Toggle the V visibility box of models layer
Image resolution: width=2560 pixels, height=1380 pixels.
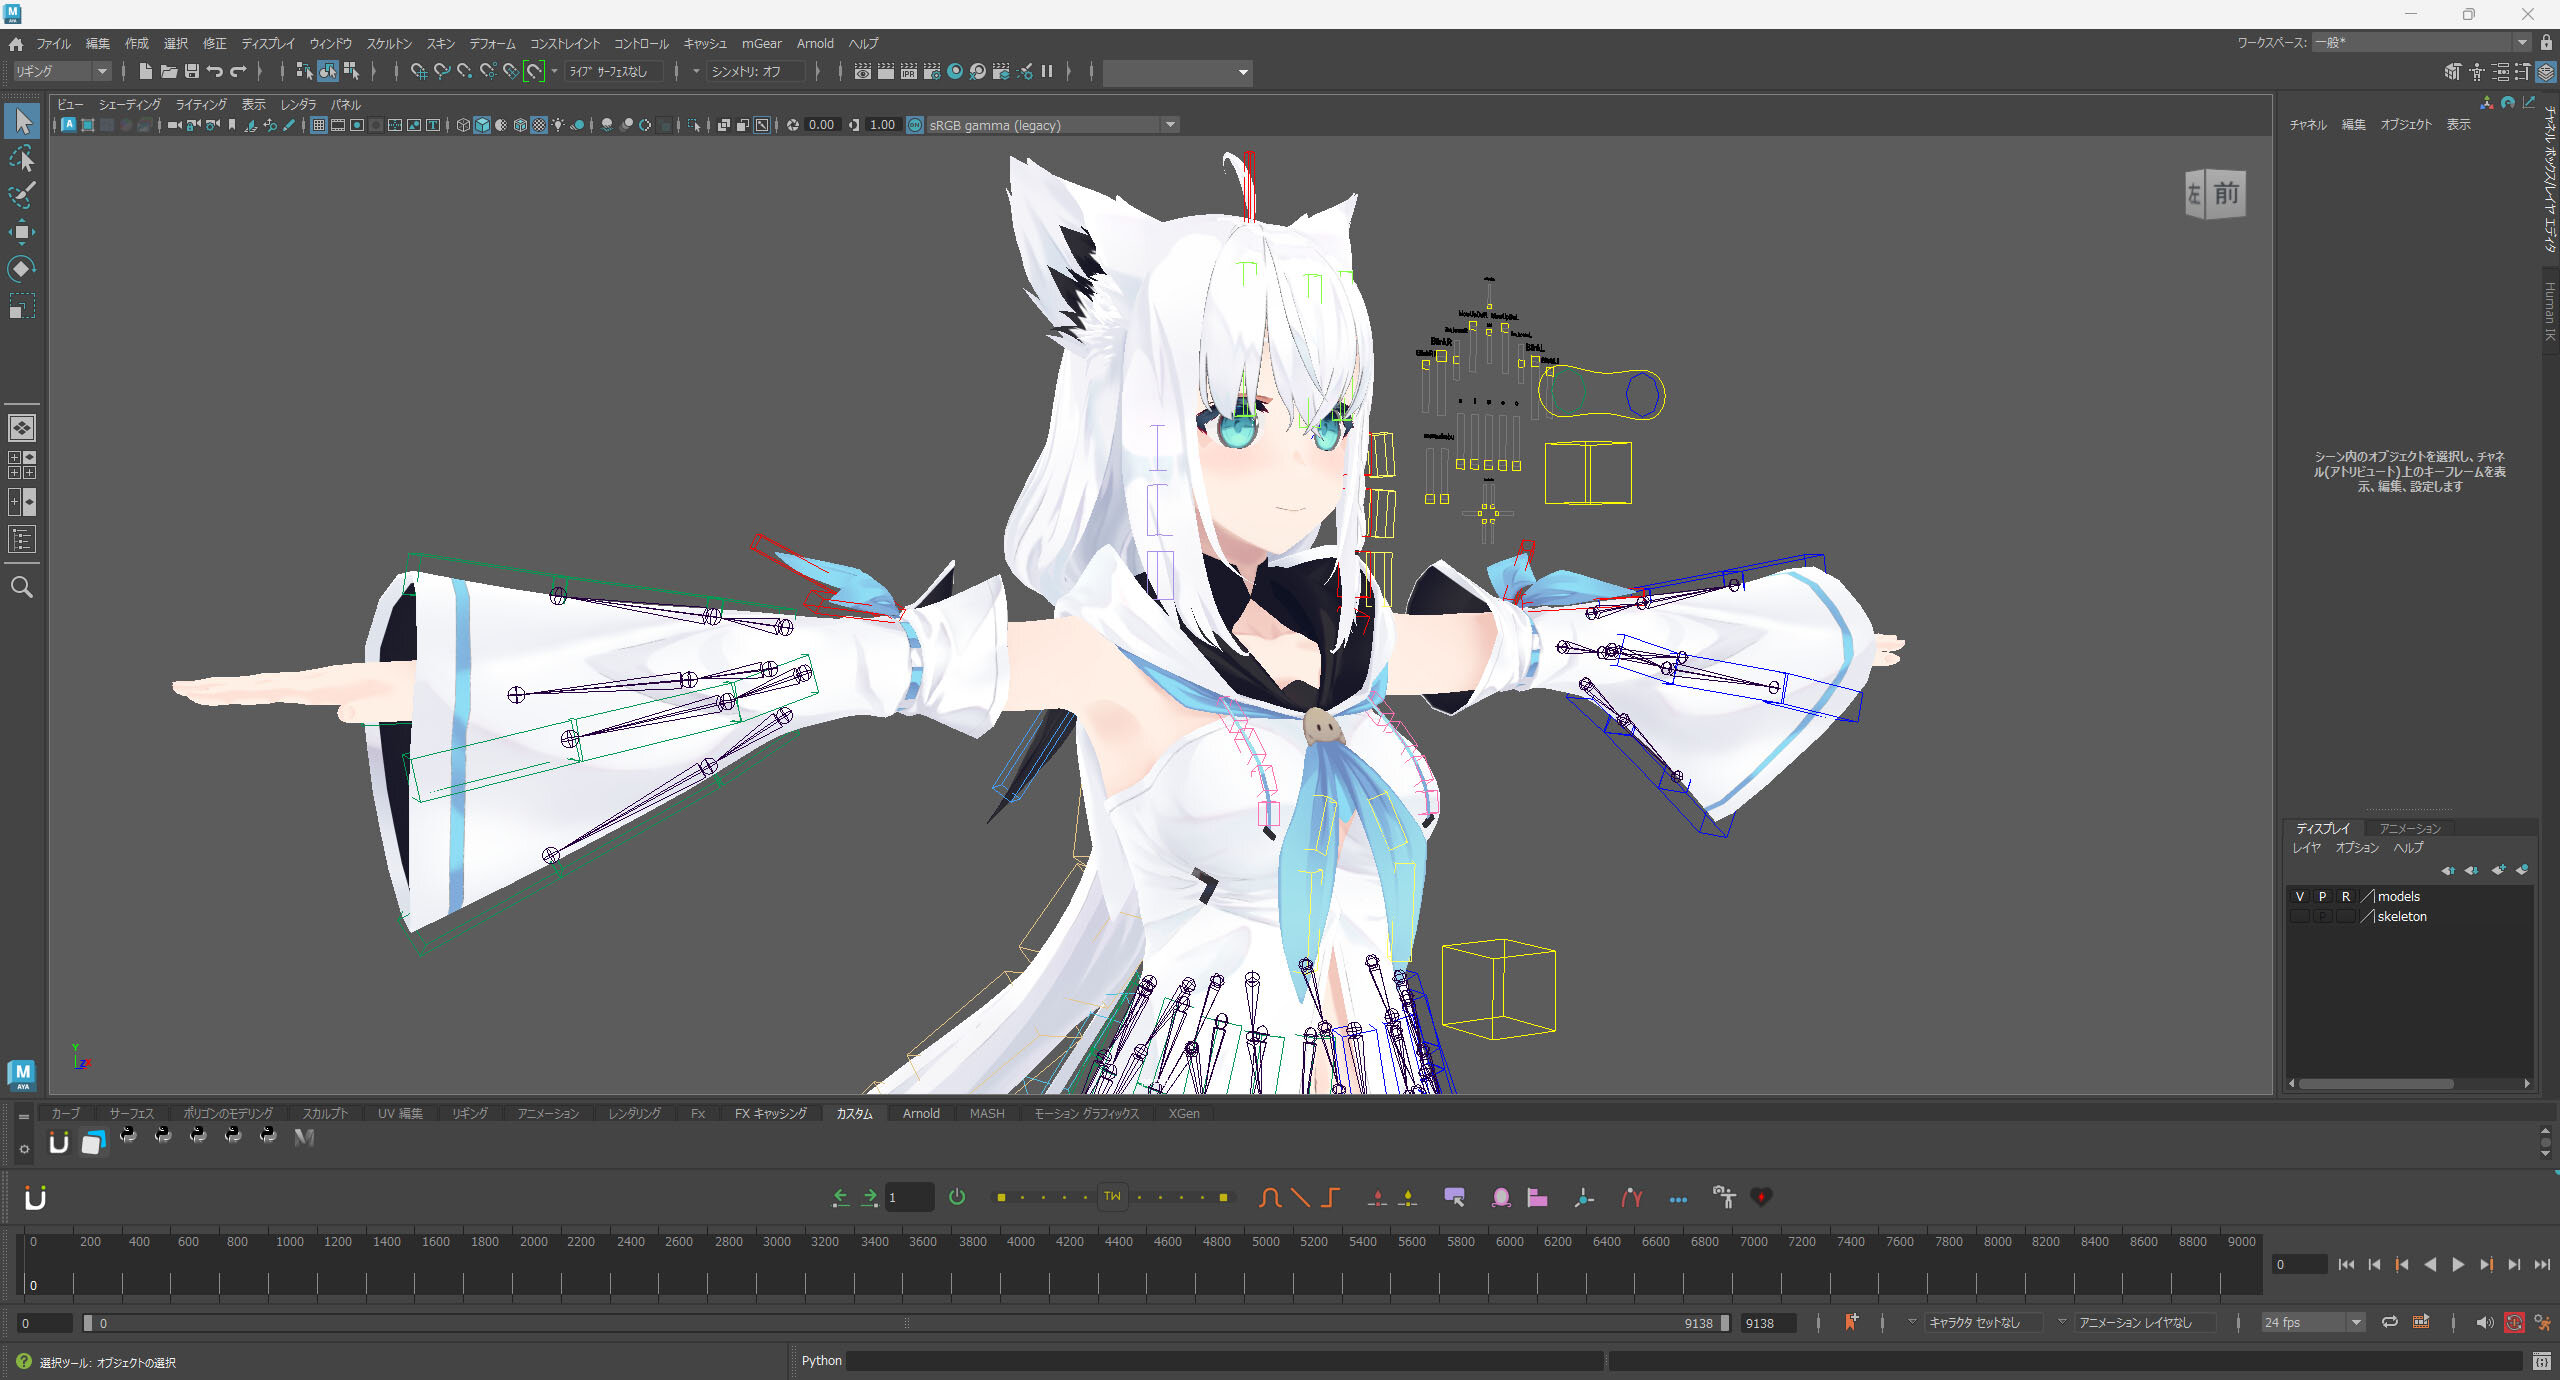(2299, 897)
